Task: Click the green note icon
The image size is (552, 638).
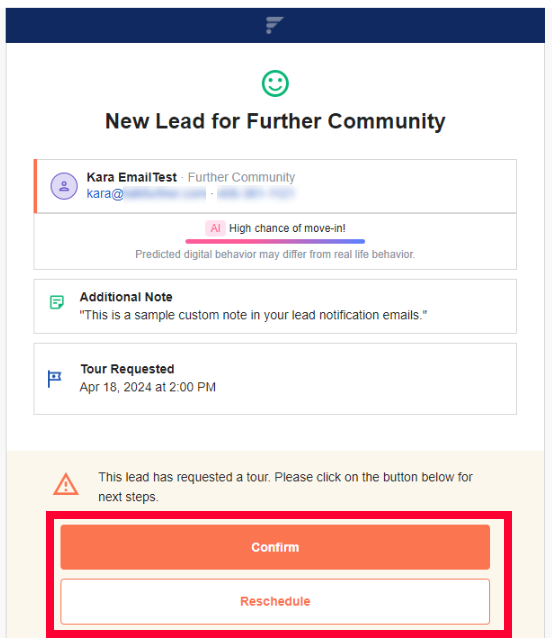Action: pos(57,302)
